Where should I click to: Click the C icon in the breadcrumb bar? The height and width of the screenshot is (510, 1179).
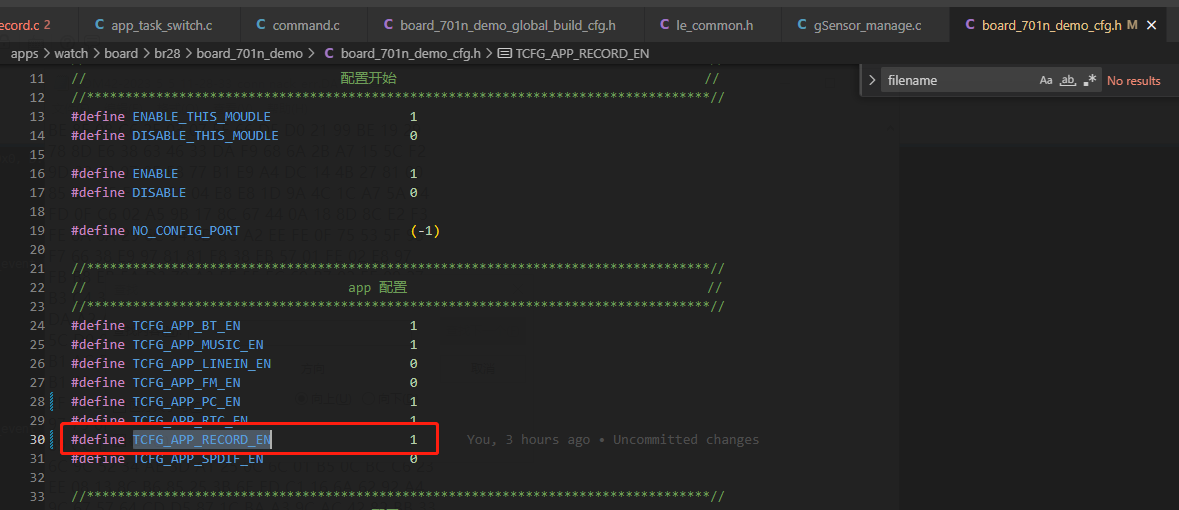tap(329, 53)
